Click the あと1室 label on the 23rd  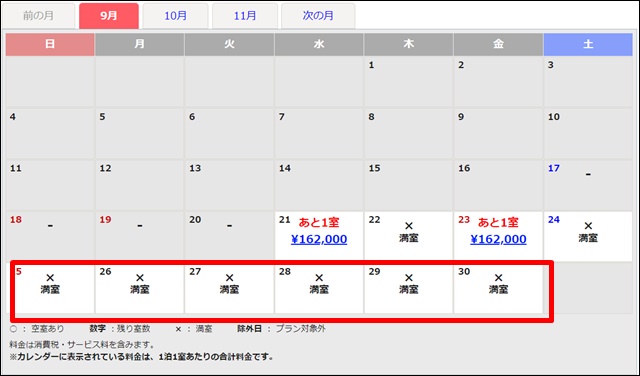[x=498, y=222]
